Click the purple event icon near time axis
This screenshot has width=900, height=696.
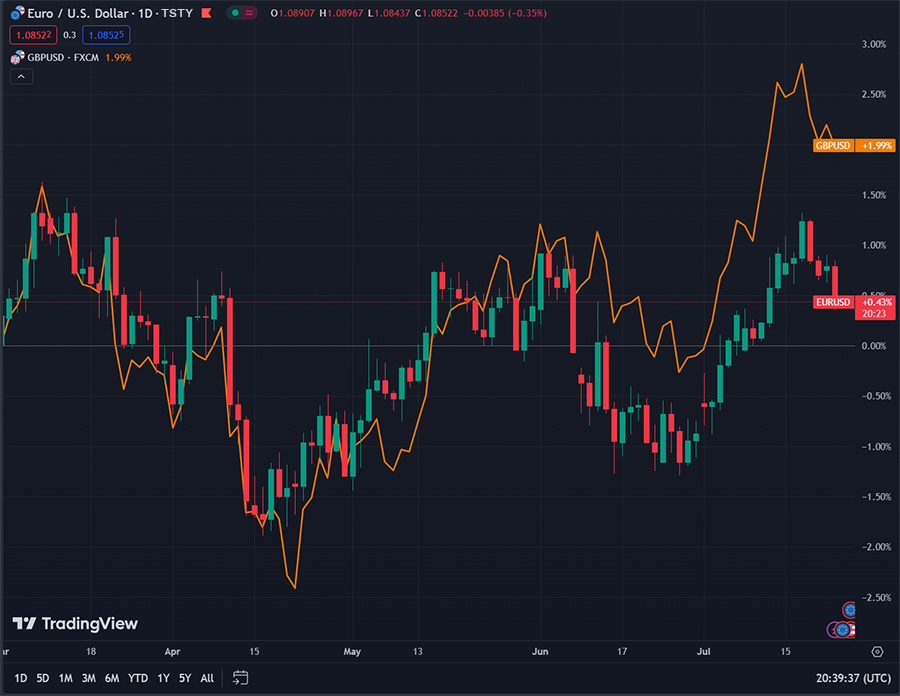coord(831,630)
